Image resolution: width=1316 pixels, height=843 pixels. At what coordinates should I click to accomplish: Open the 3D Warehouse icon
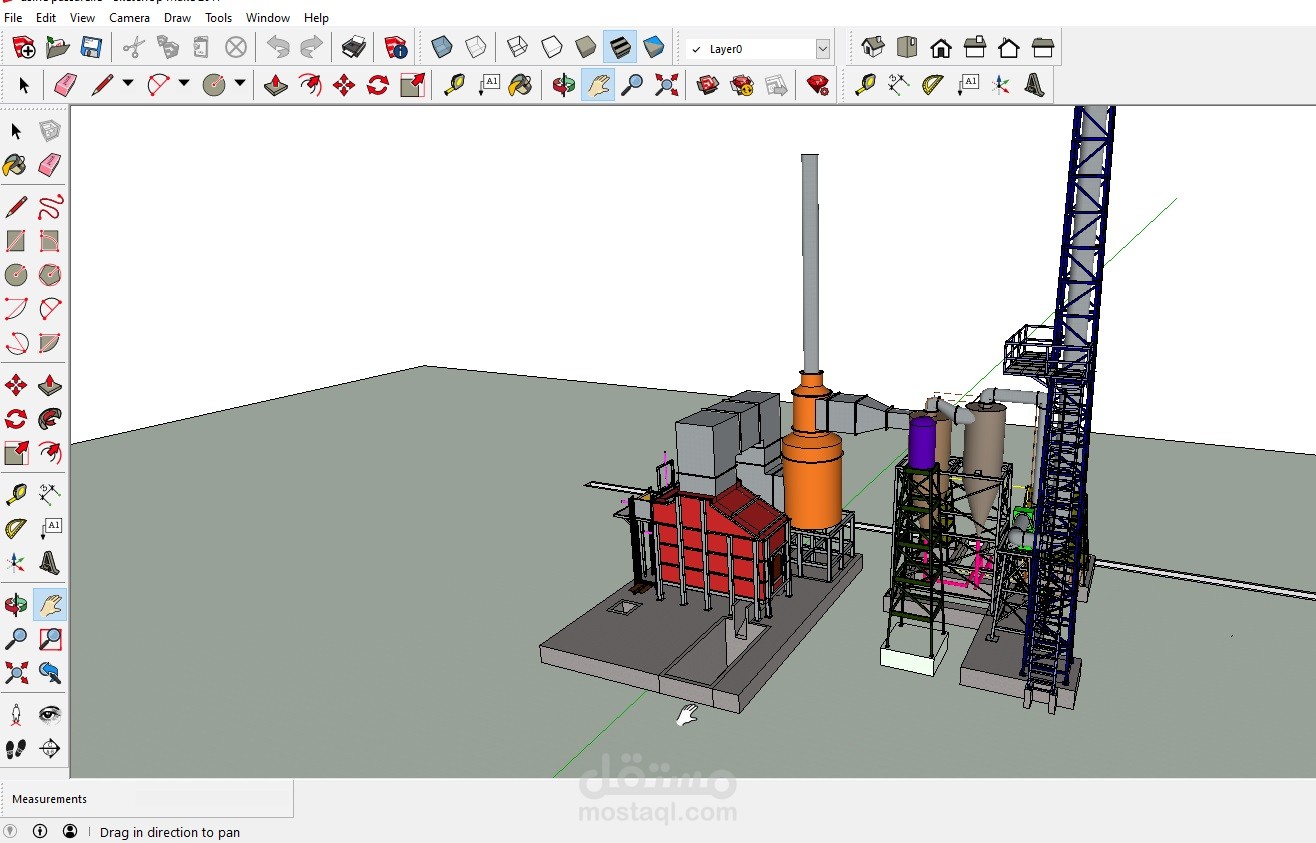click(708, 85)
